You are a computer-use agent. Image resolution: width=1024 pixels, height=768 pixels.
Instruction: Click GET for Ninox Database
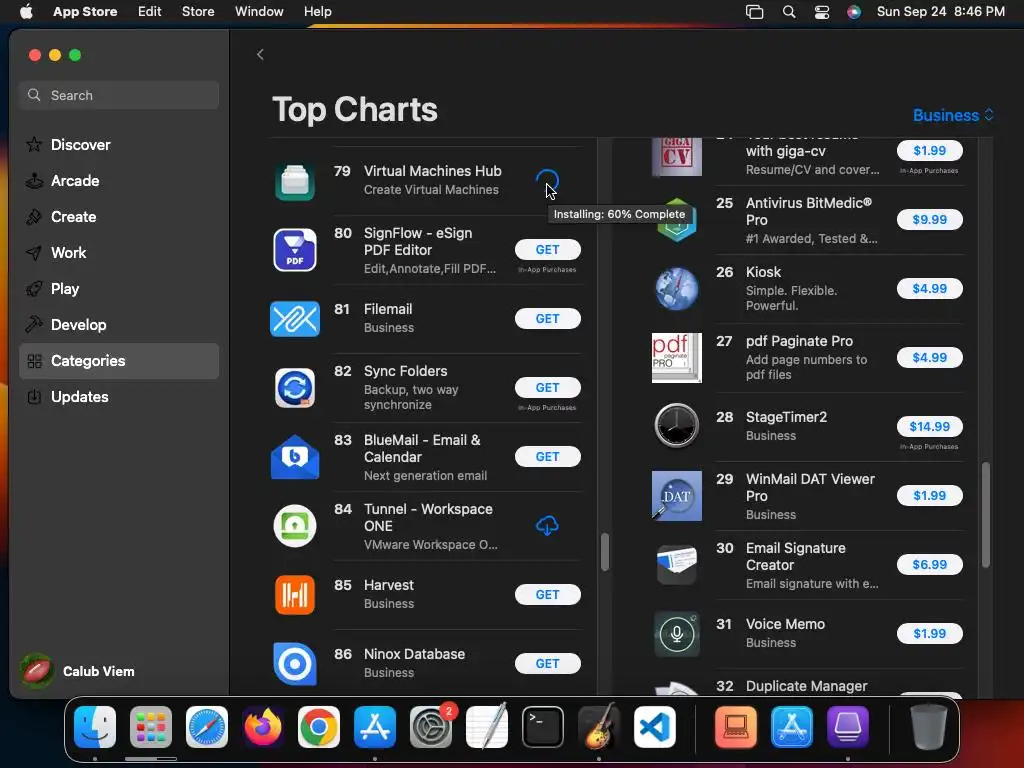click(x=547, y=664)
